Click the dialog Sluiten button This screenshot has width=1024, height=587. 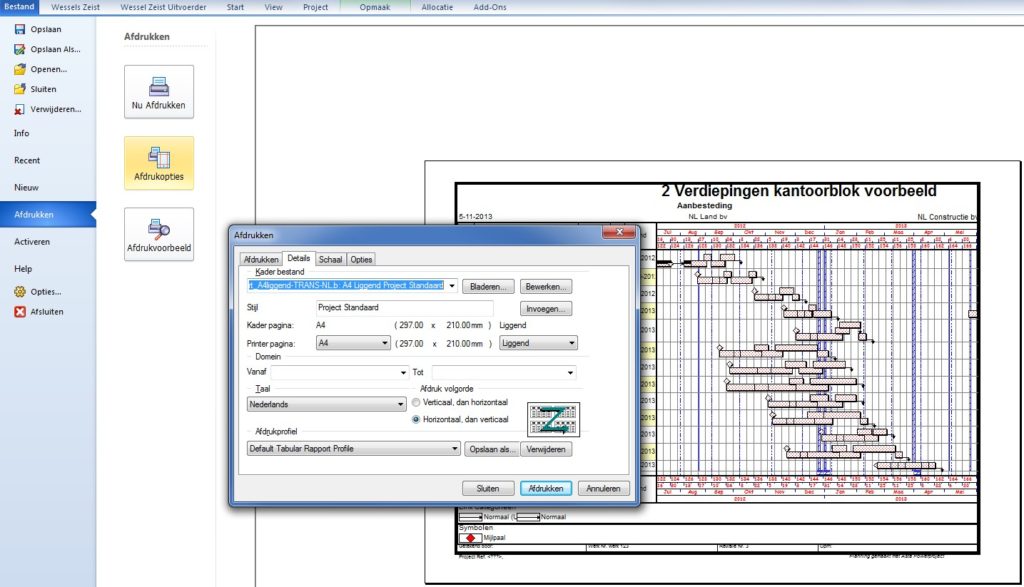tap(488, 488)
